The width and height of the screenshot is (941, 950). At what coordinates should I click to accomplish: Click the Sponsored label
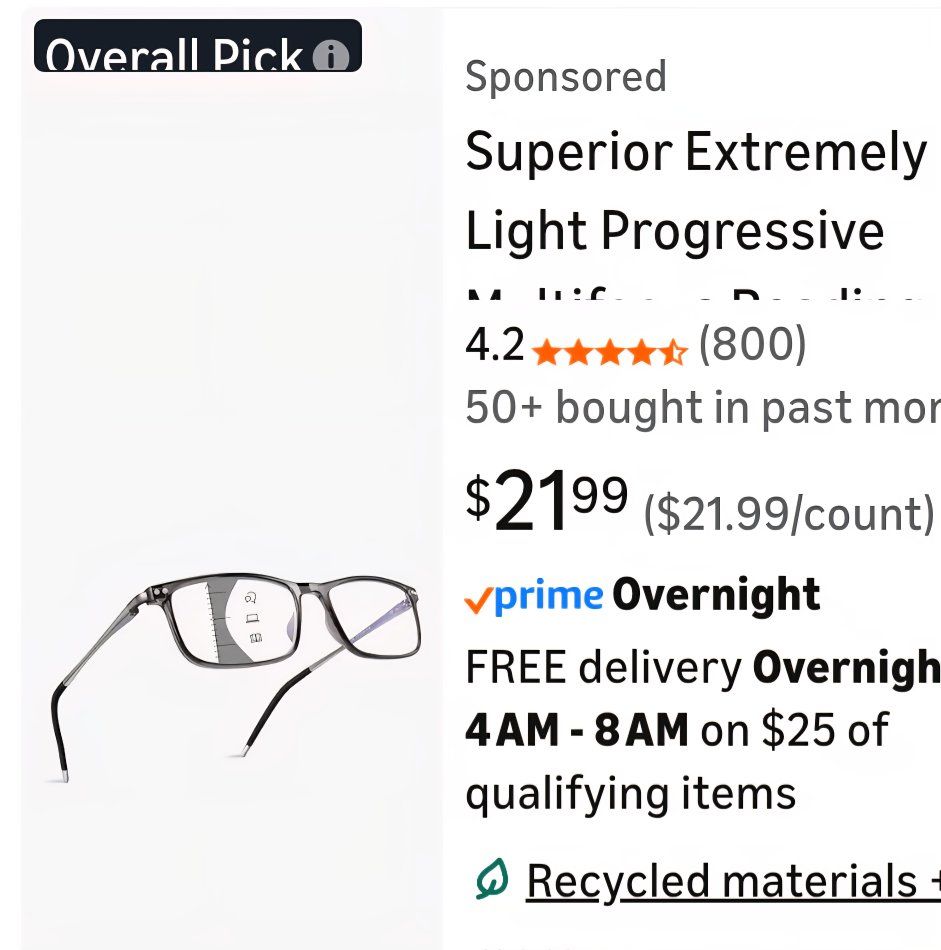click(x=566, y=77)
